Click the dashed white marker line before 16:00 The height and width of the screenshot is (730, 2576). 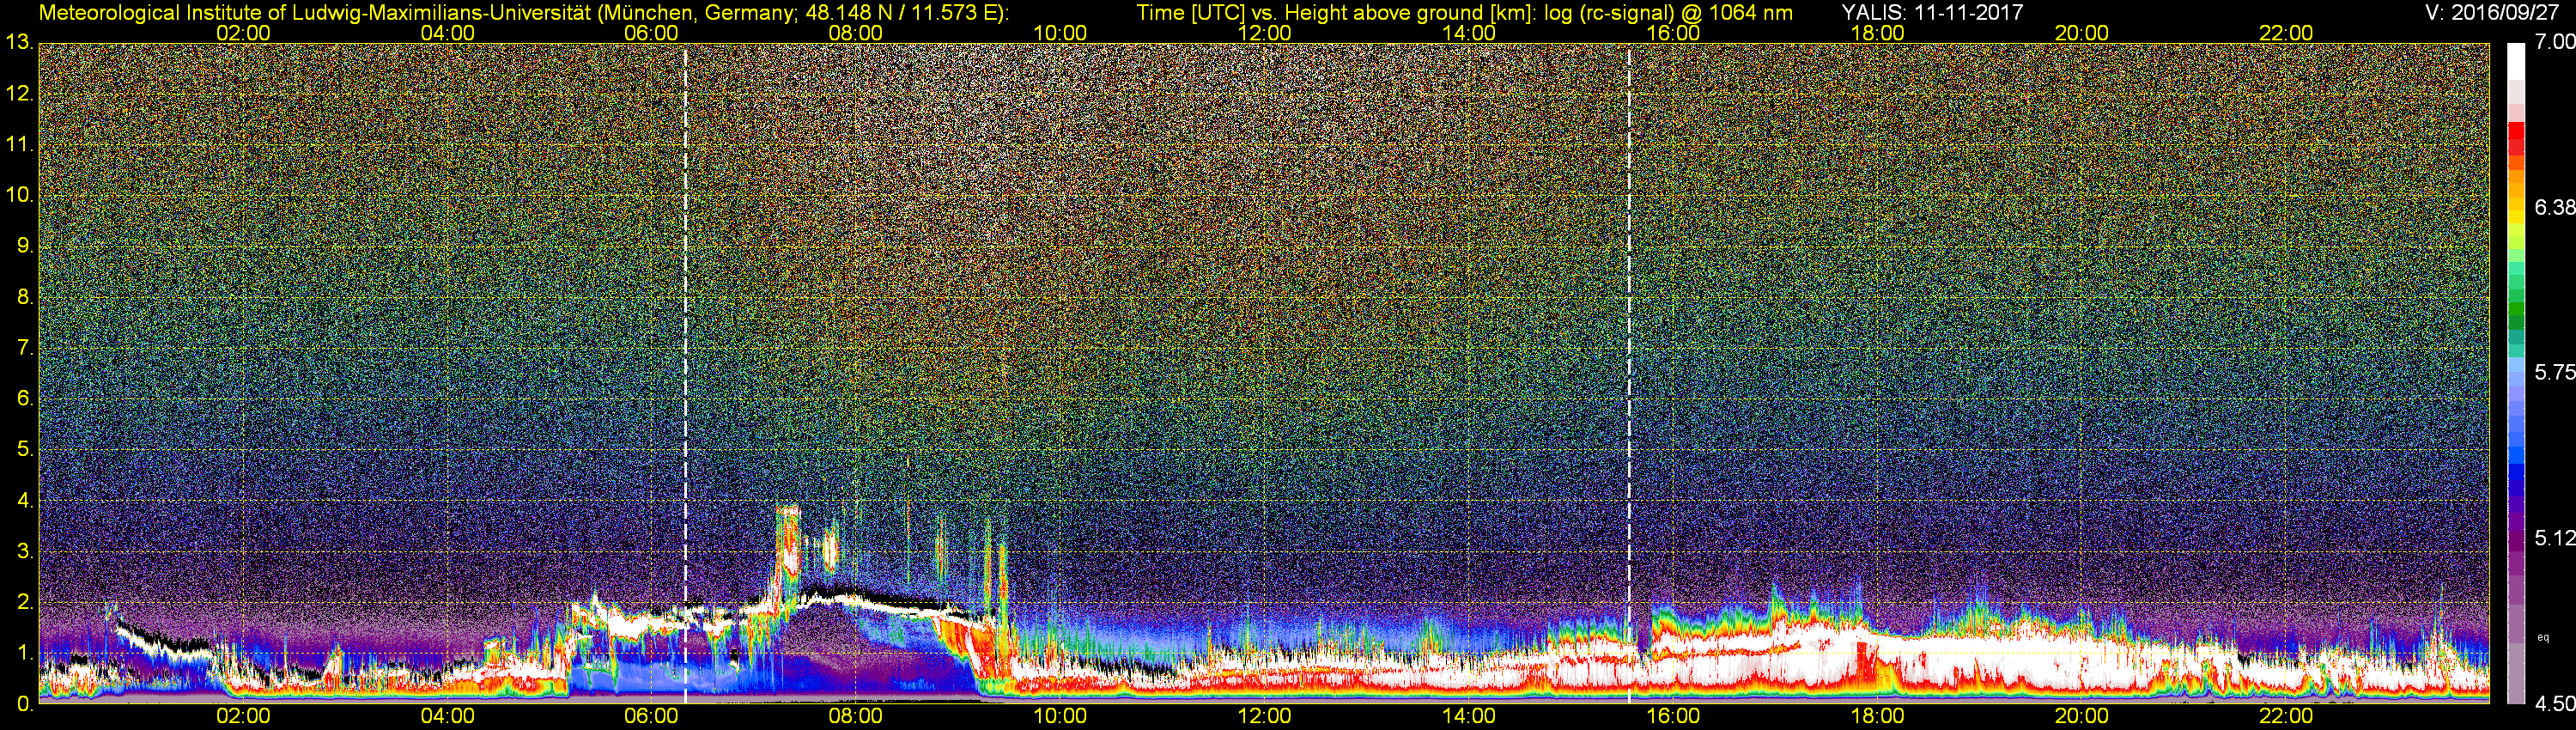click(x=1629, y=373)
